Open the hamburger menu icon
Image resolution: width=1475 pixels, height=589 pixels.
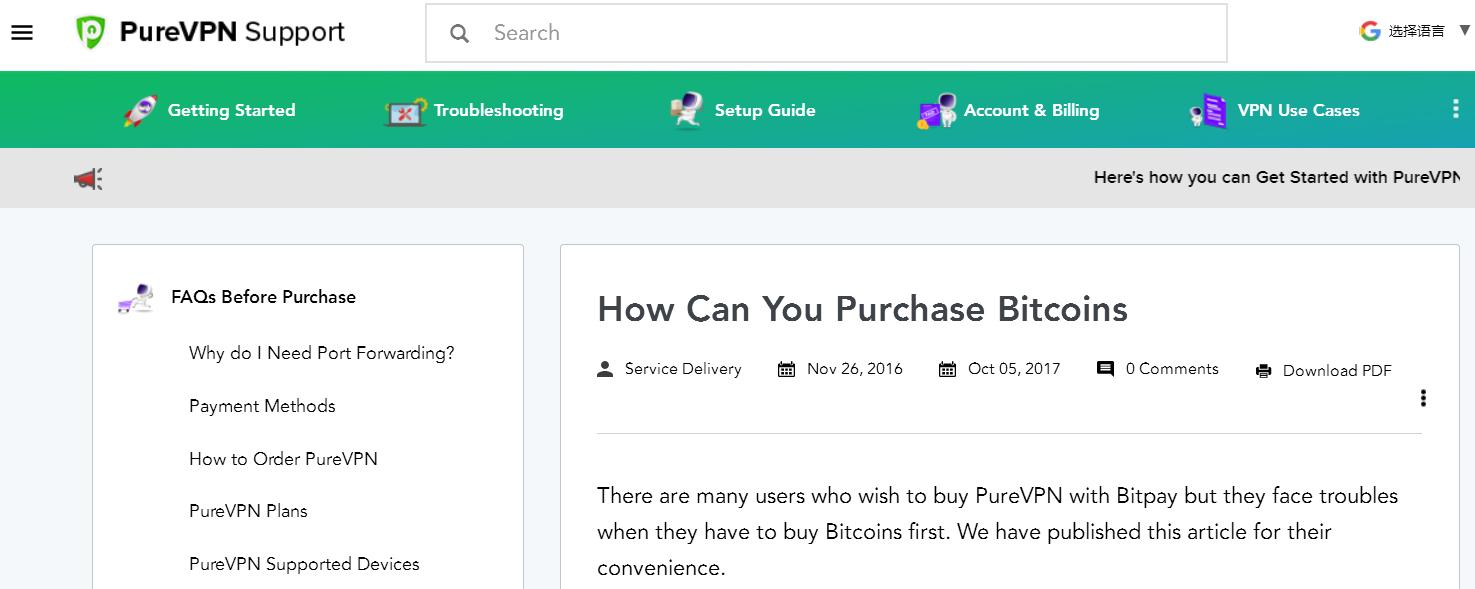click(22, 33)
